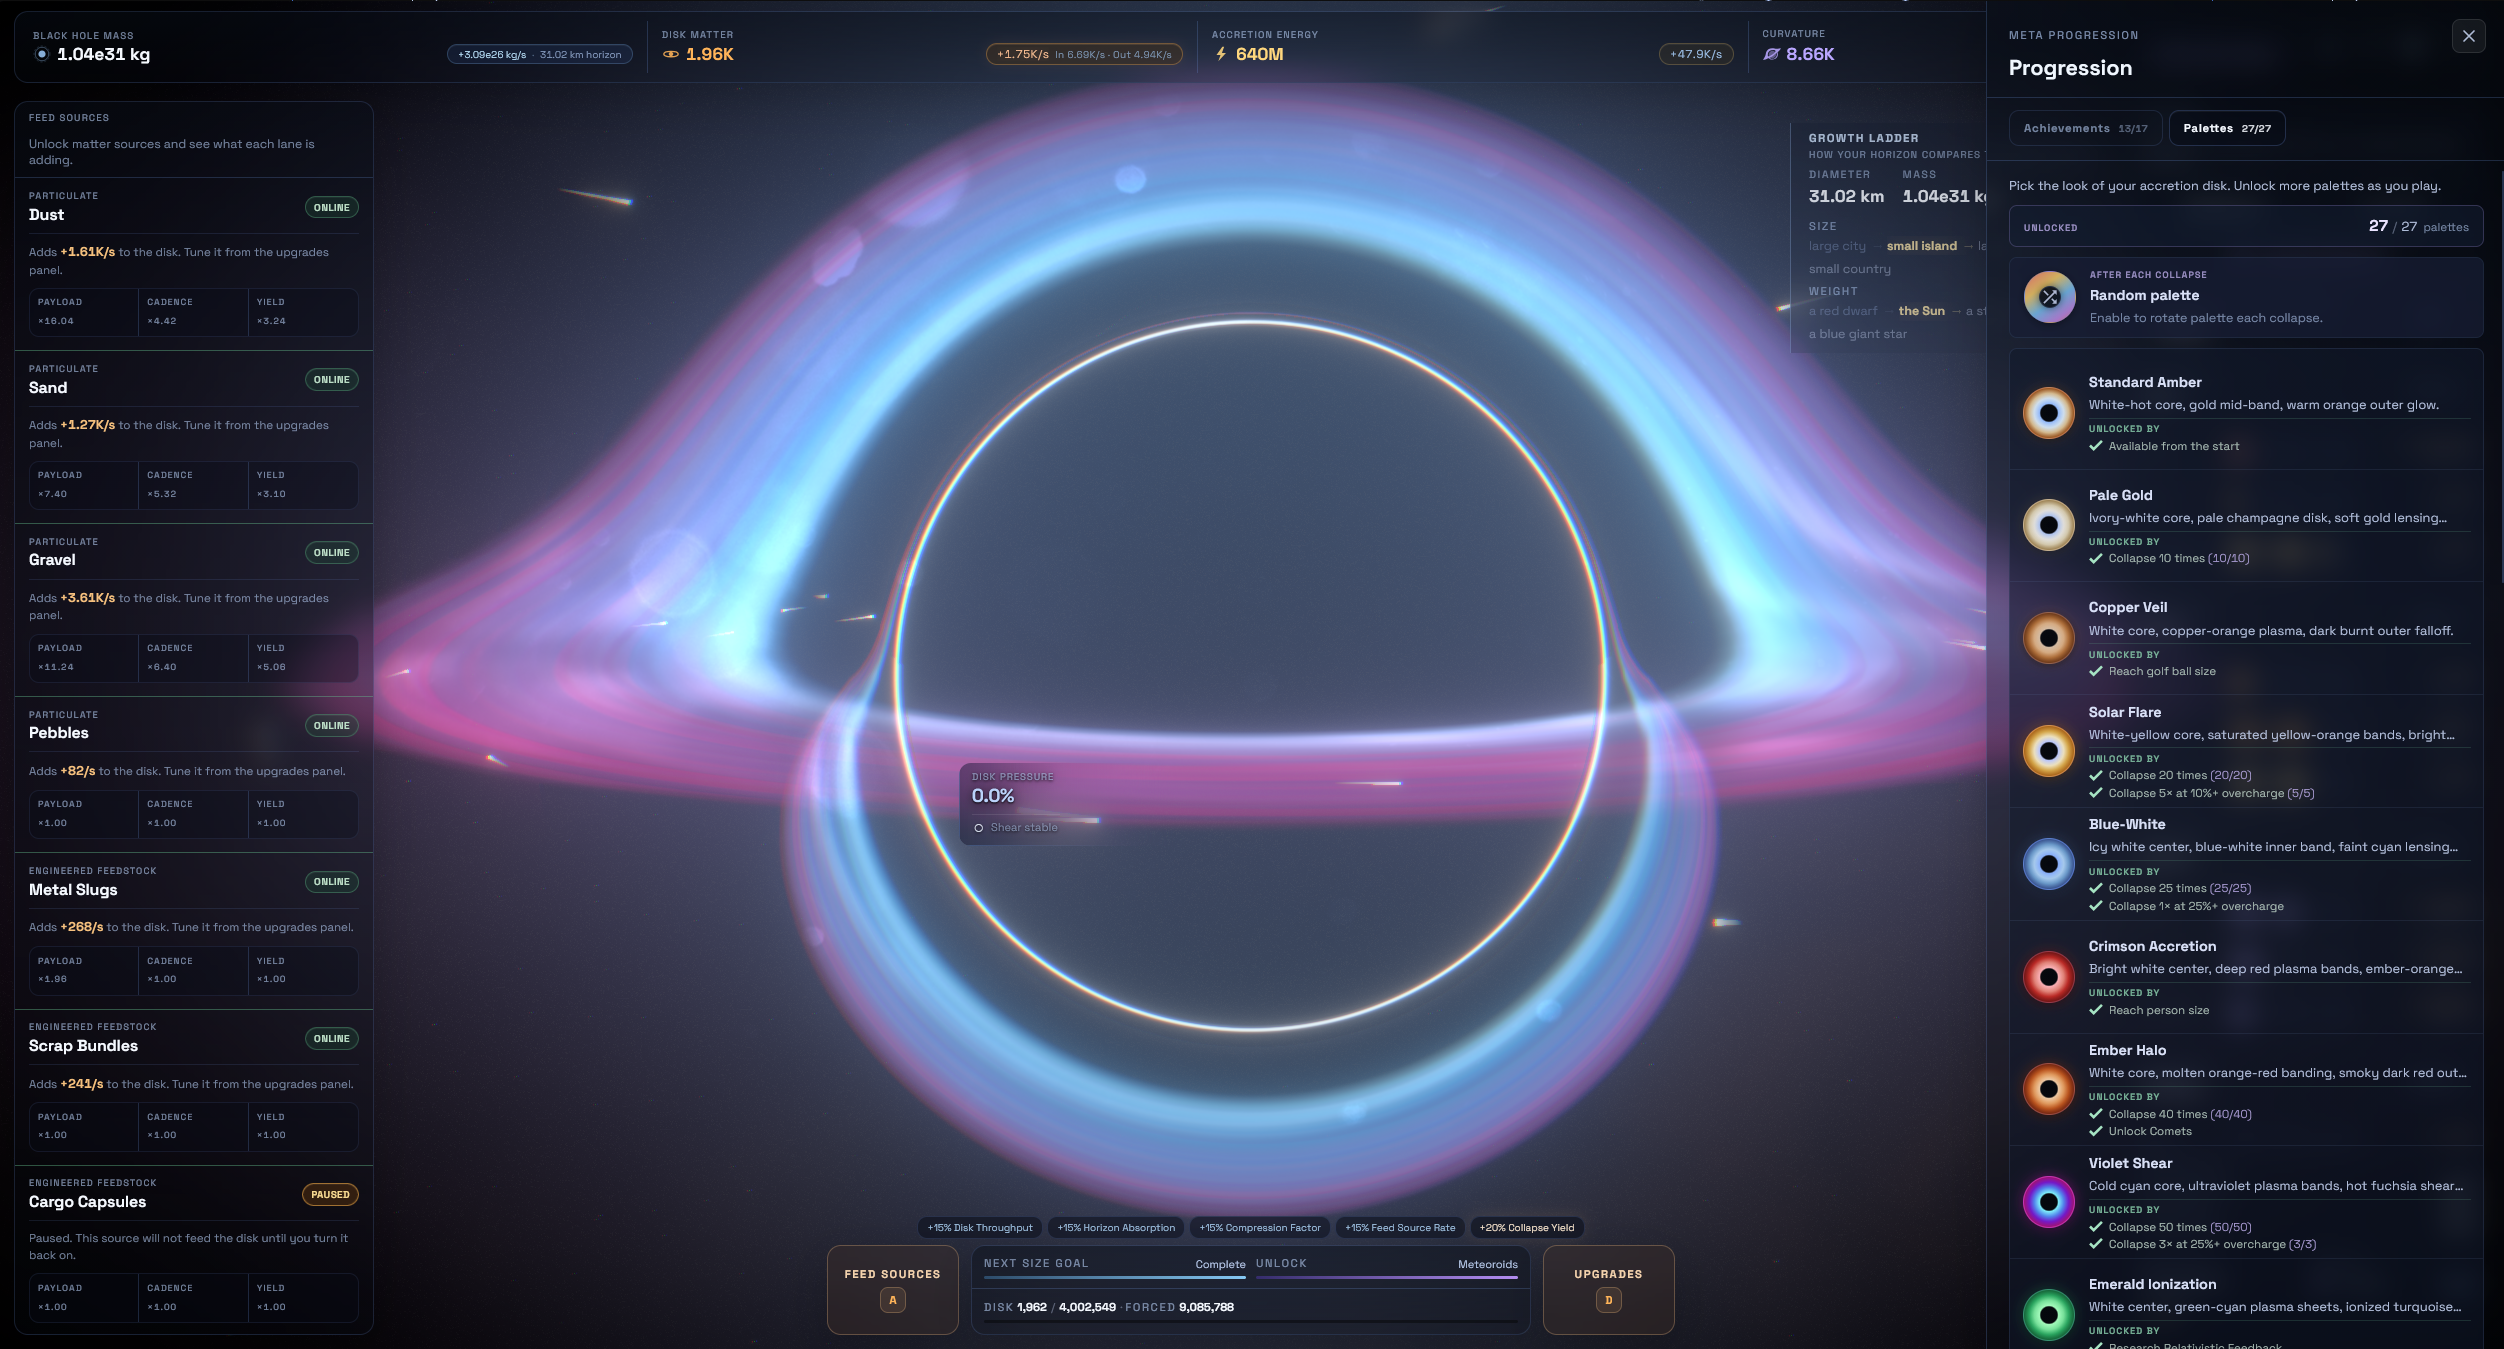The width and height of the screenshot is (2504, 1349).
Task: Click the disk matter eye icon
Action: [671, 54]
